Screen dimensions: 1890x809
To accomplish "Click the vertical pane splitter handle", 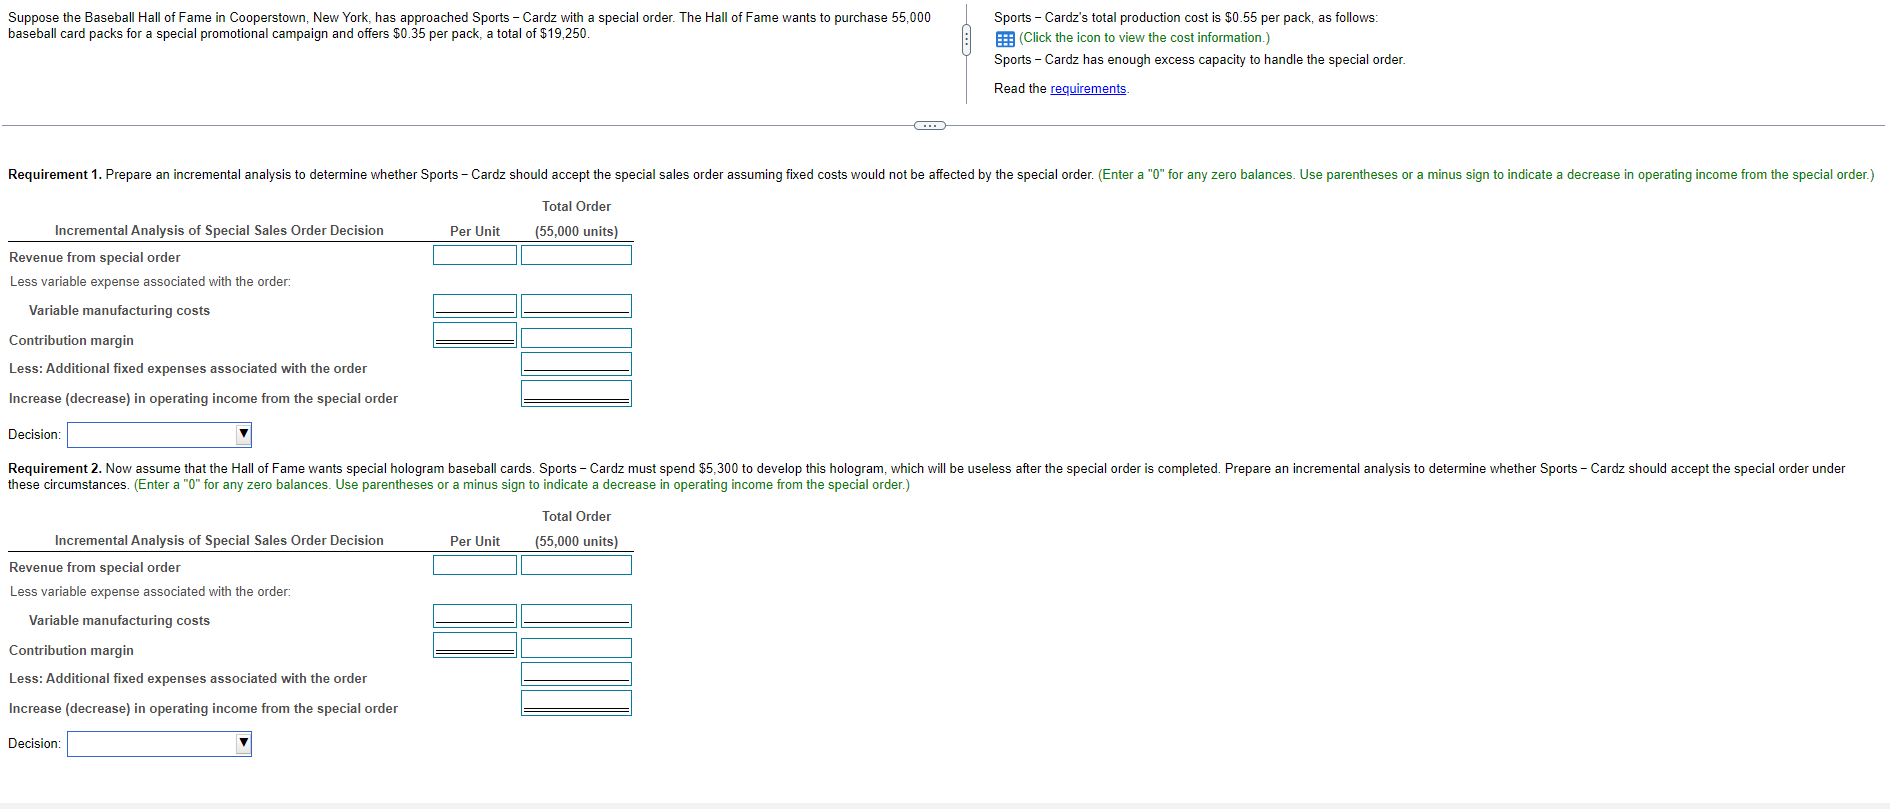I will click(x=966, y=41).
